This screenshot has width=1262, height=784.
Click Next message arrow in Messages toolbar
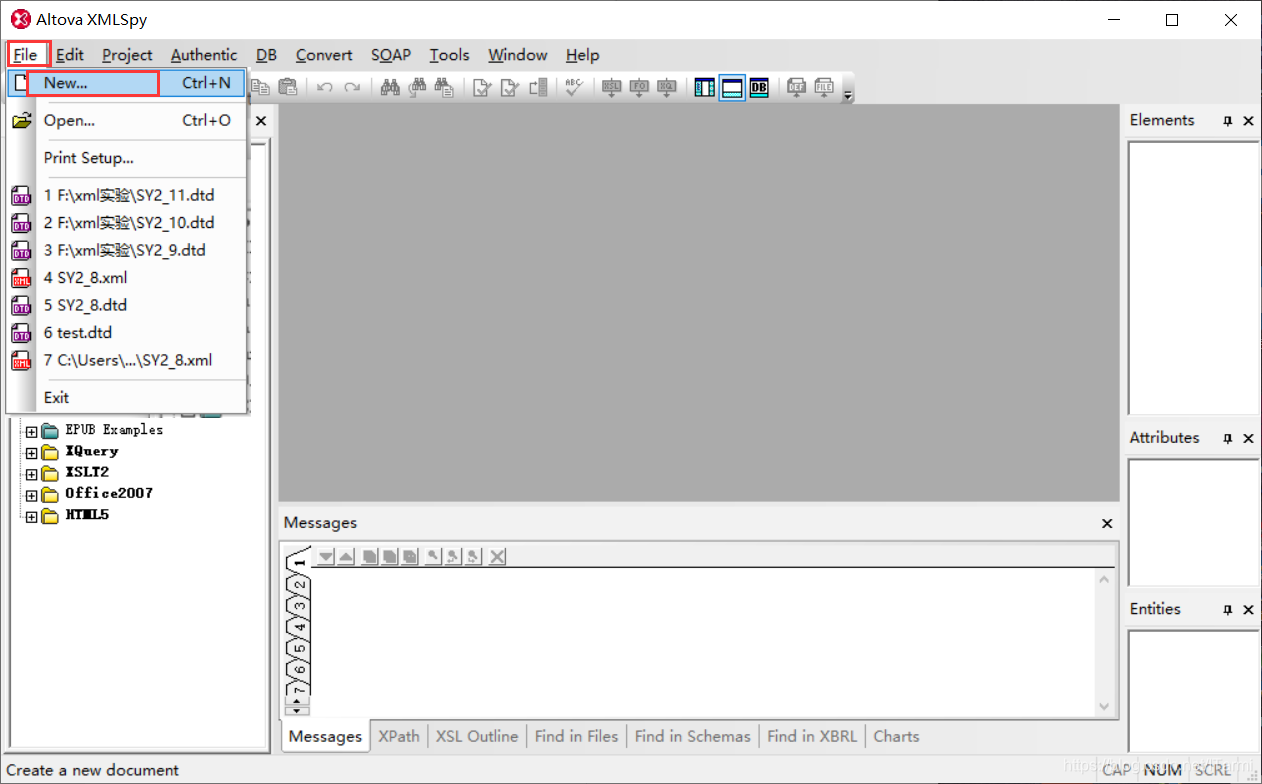[x=326, y=557]
